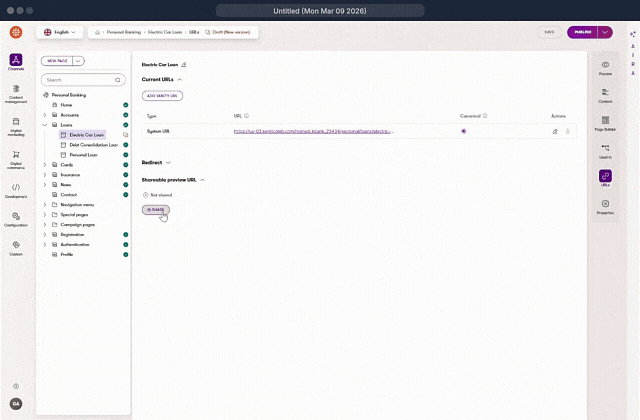Select the Debt Consolidation Loan page

93,145
